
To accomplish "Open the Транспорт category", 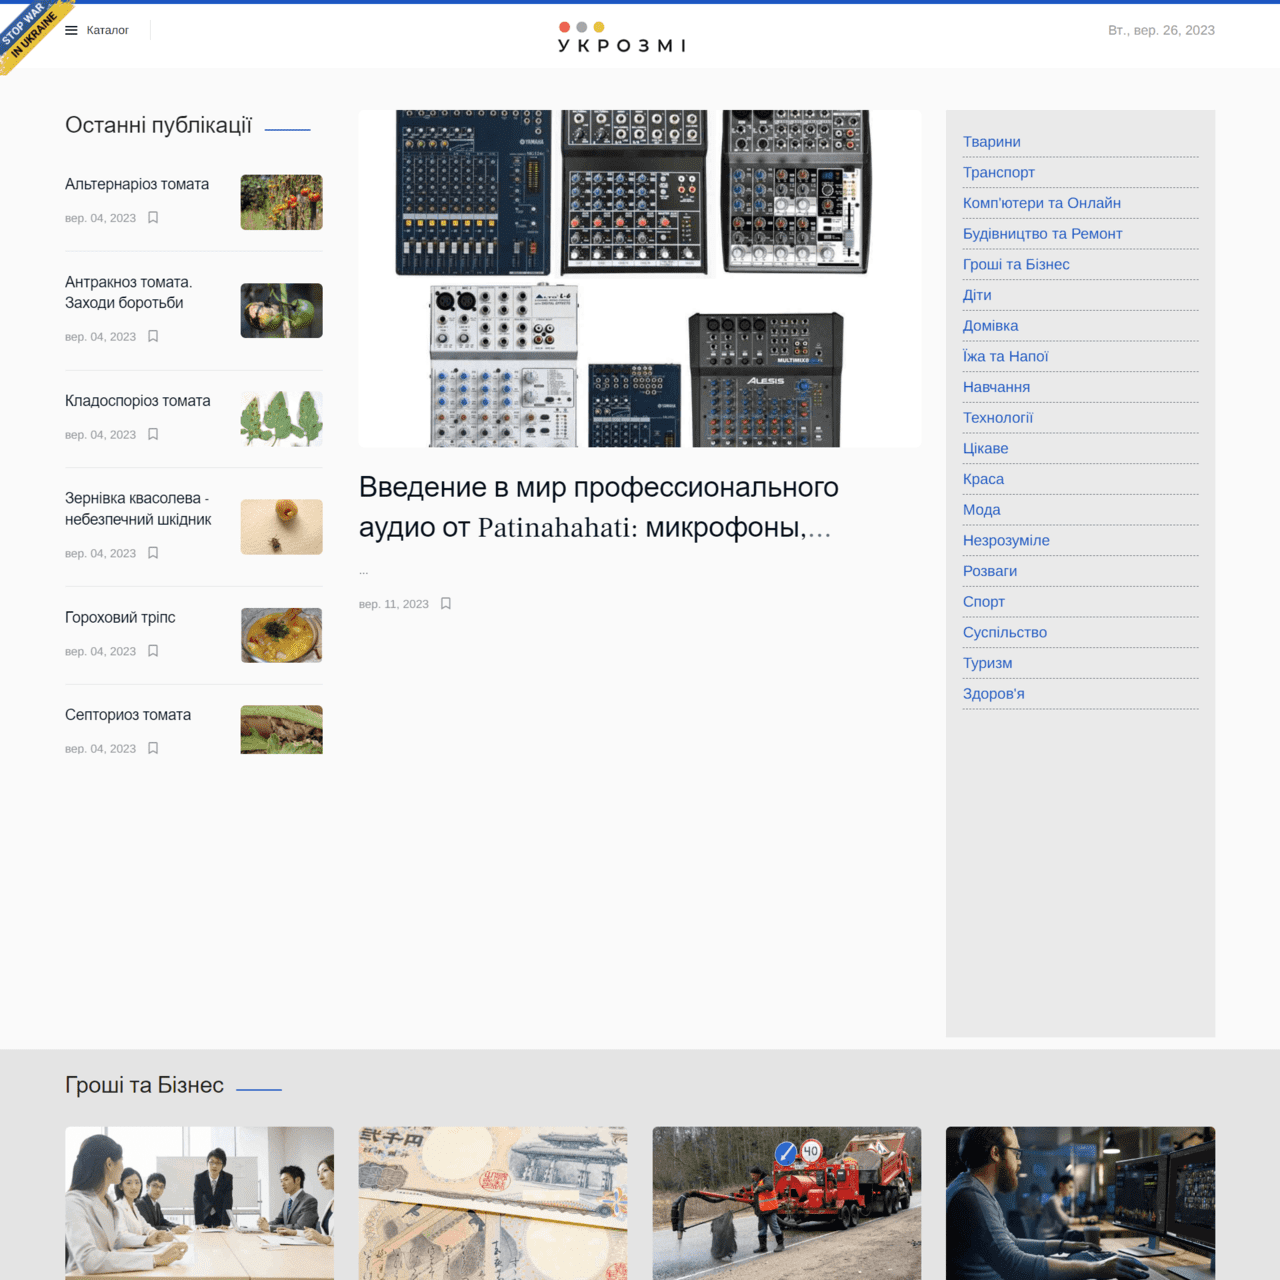I will [999, 172].
